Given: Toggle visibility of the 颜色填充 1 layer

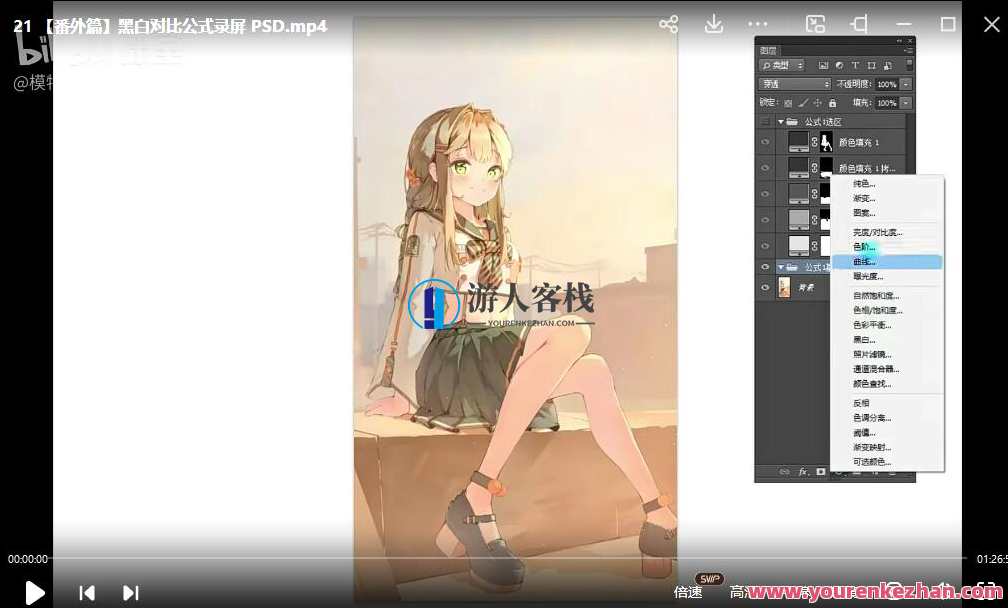Looking at the screenshot, I should tap(766, 141).
